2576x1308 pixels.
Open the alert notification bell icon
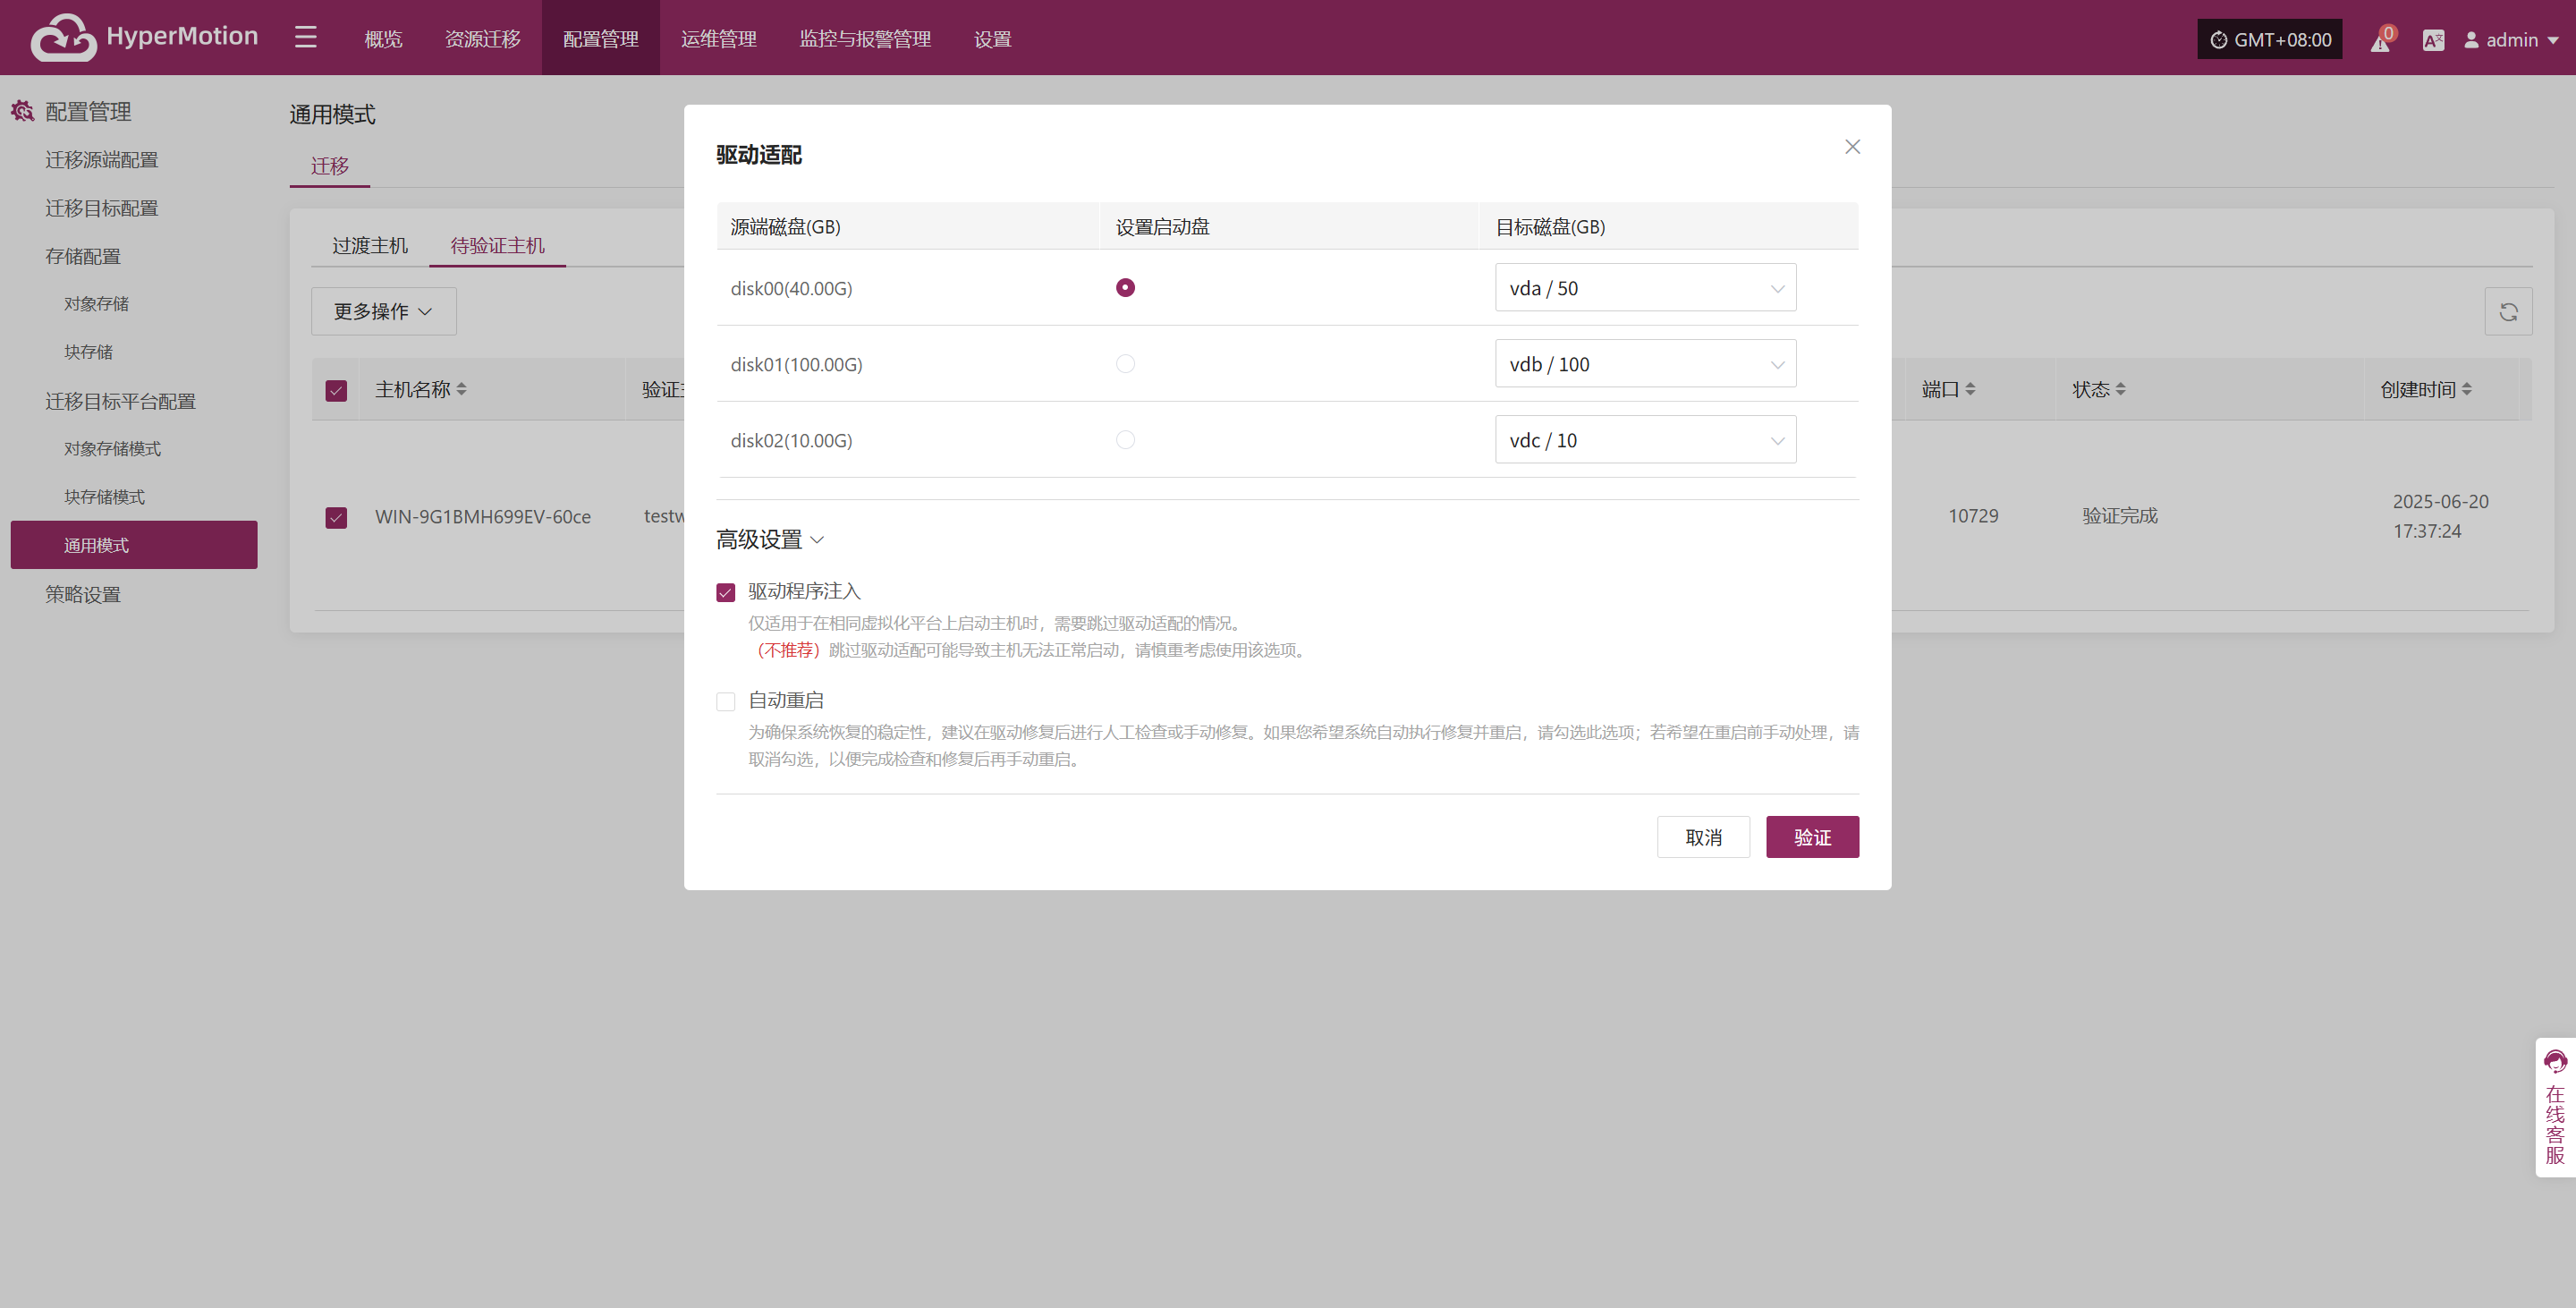[2381, 40]
